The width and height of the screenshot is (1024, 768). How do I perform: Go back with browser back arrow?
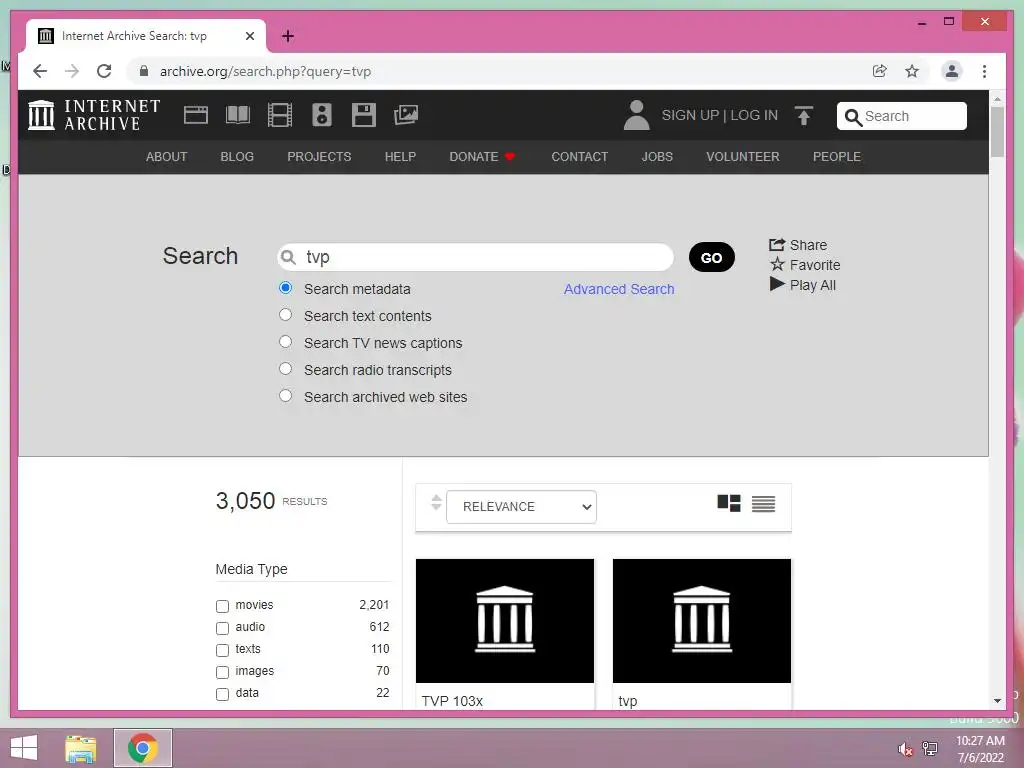pos(40,71)
